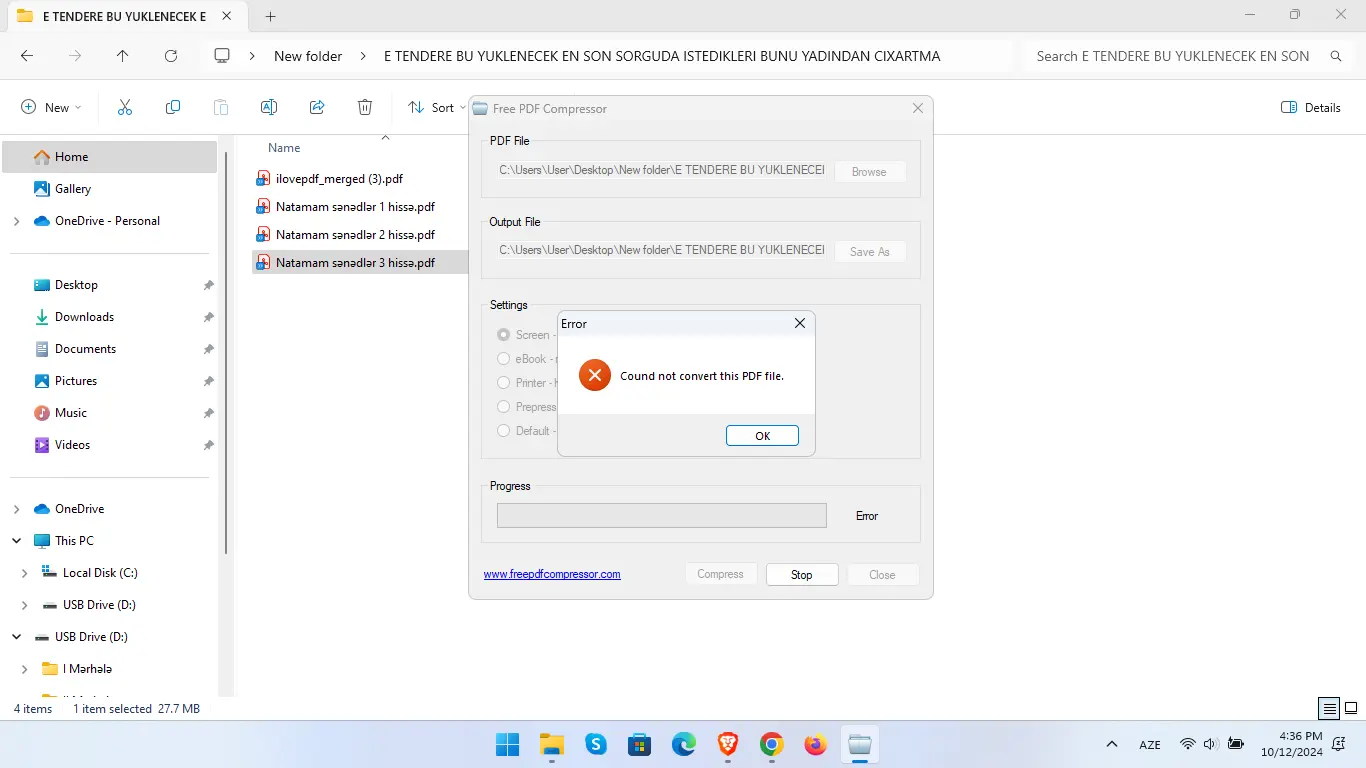
Task: Show hidden system tray icons
Action: point(1111,744)
